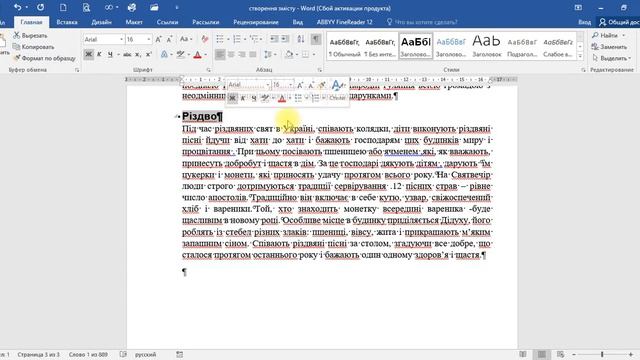
Task: Open ribbon font size 16 dropdown
Action: [148, 39]
